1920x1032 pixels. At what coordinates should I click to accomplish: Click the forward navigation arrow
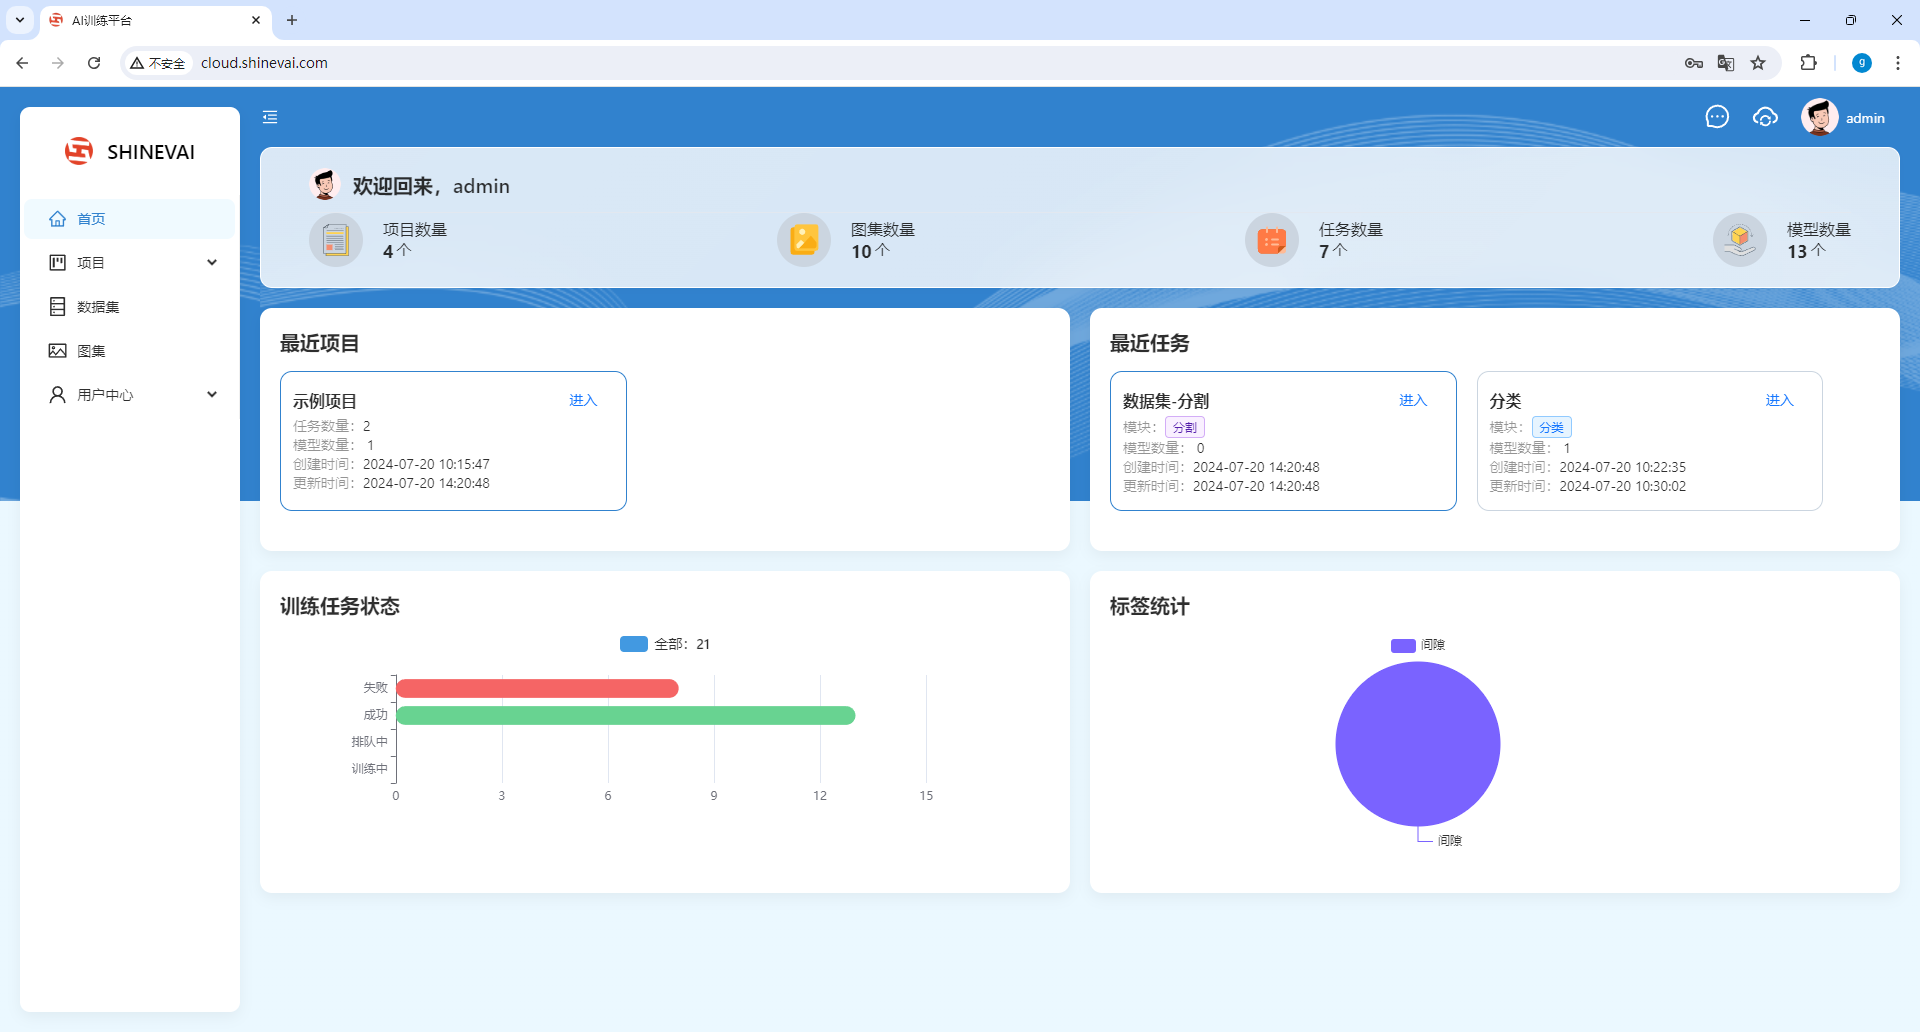(58, 63)
